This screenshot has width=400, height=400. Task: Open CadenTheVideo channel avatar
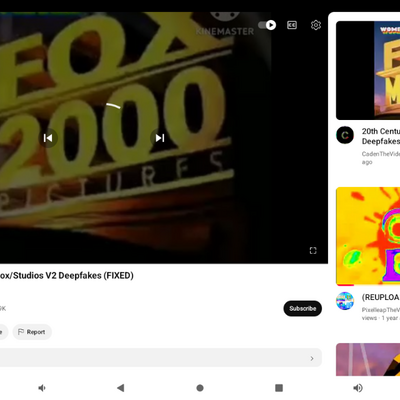[x=345, y=135]
